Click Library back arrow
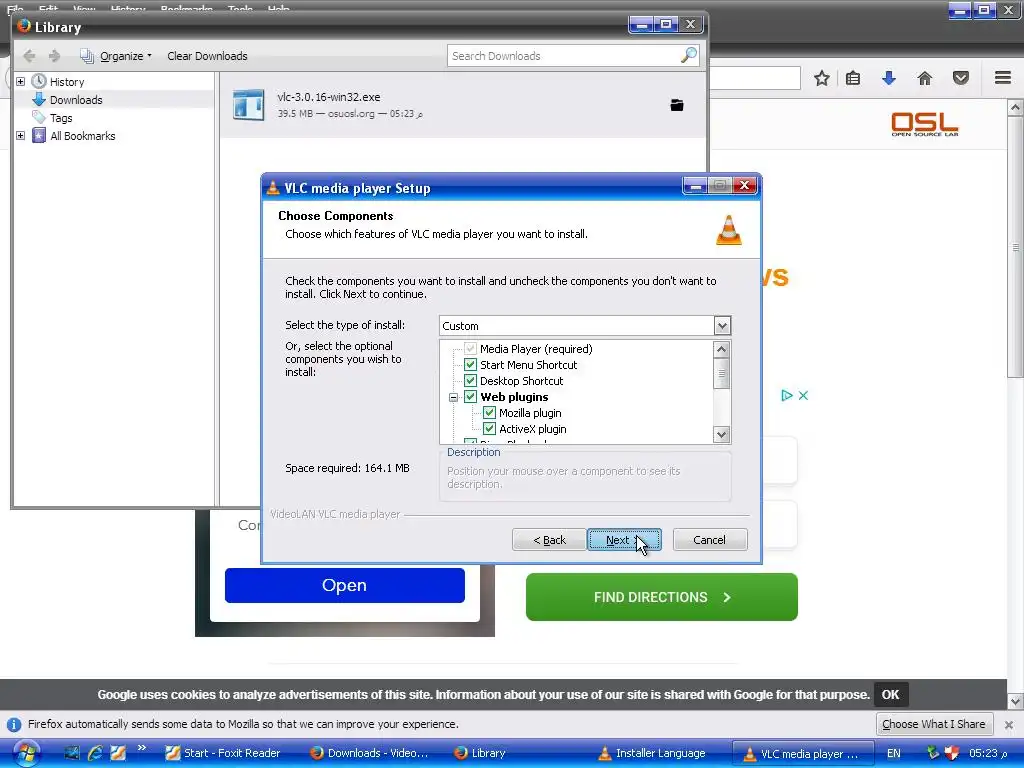The height and width of the screenshot is (768, 1024). (29, 56)
